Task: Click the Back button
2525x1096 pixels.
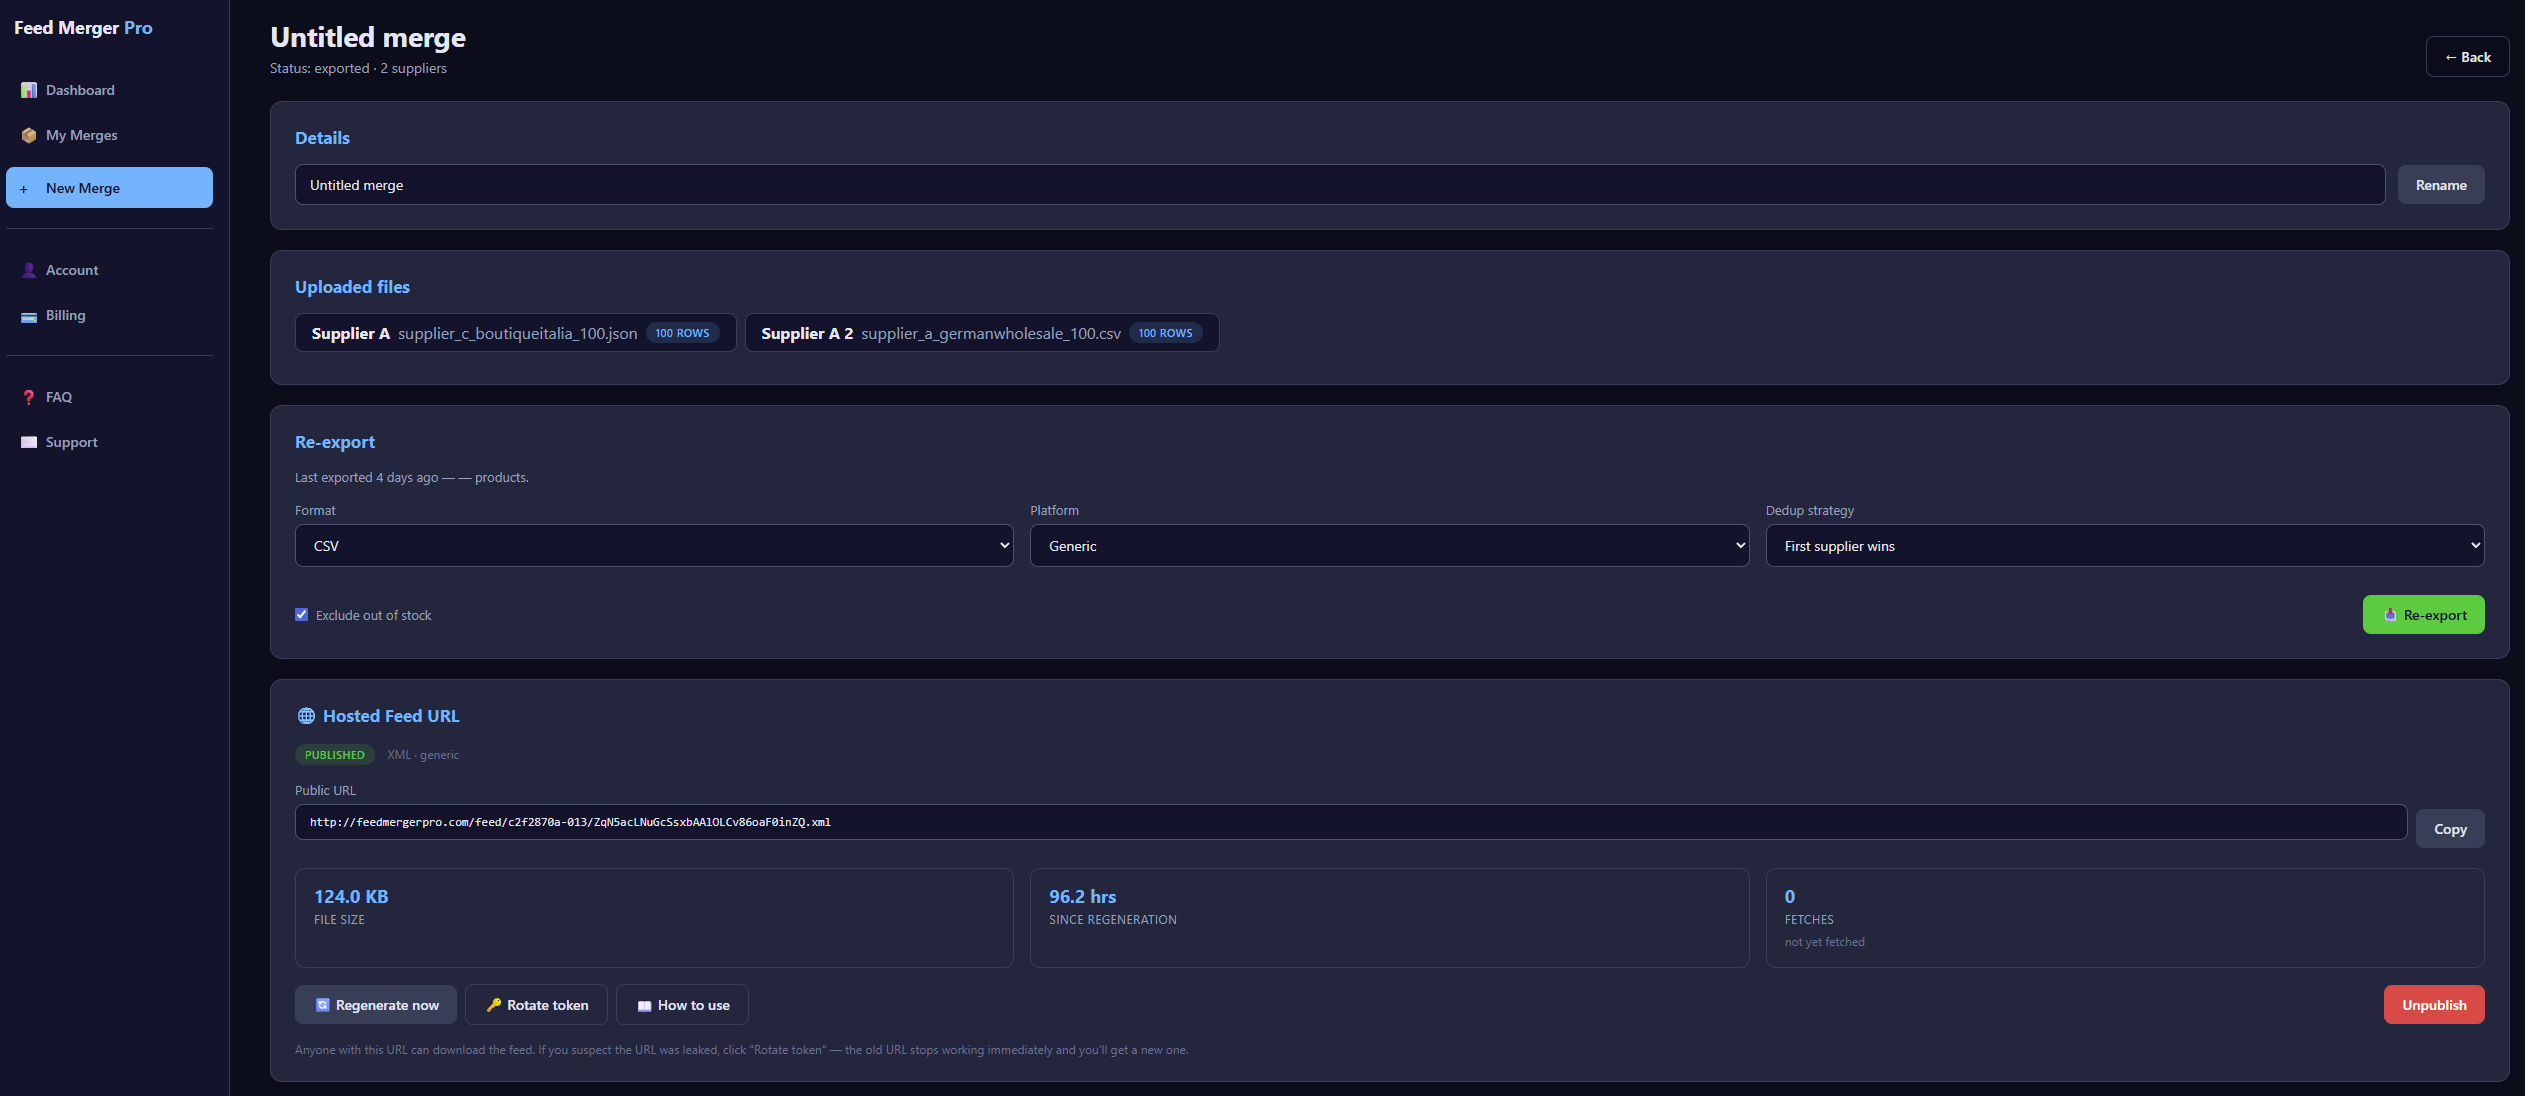Action: coord(2467,57)
